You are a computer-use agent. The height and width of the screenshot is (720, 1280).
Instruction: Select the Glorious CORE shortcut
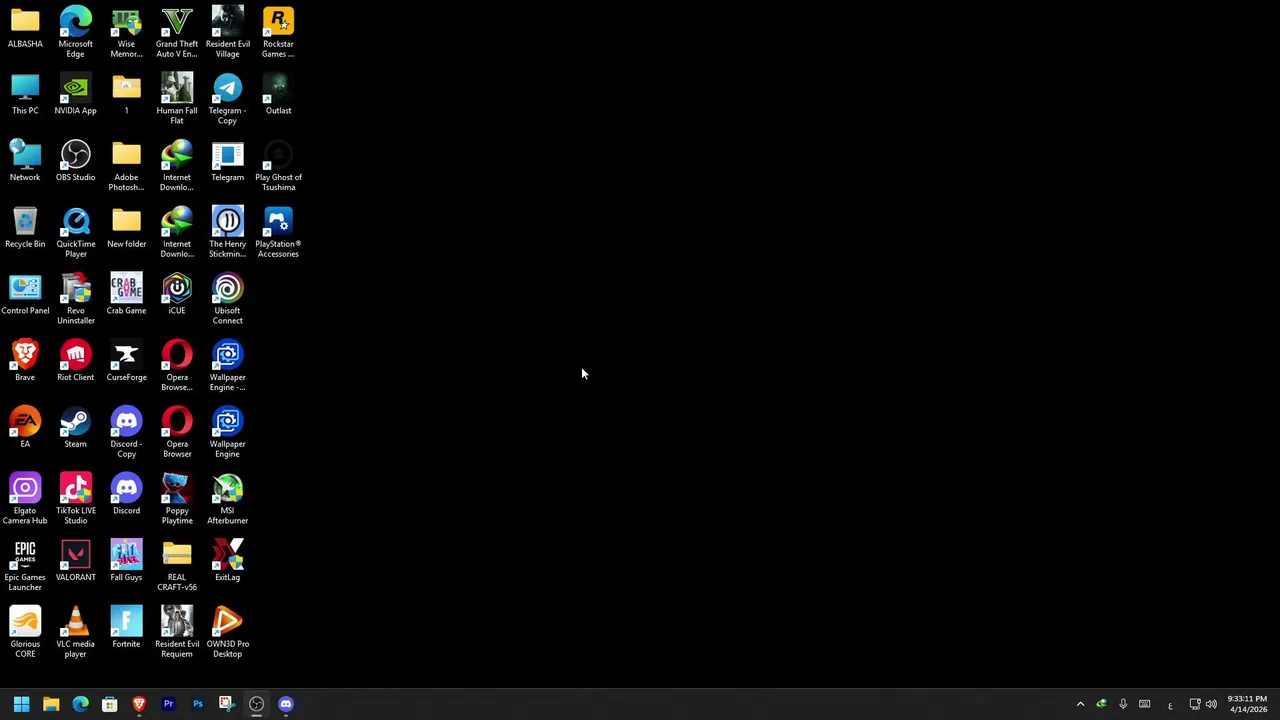point(25,632)
